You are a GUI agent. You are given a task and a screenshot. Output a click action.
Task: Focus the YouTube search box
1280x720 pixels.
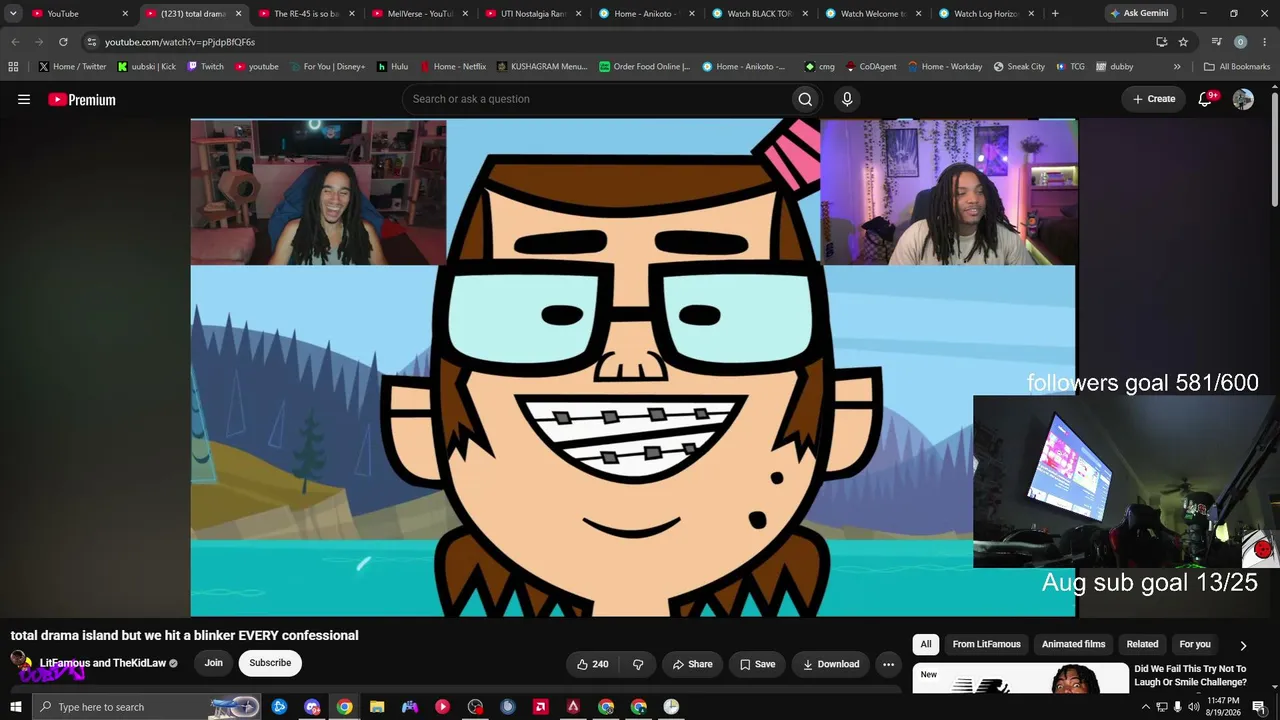(x=596, y=99)
